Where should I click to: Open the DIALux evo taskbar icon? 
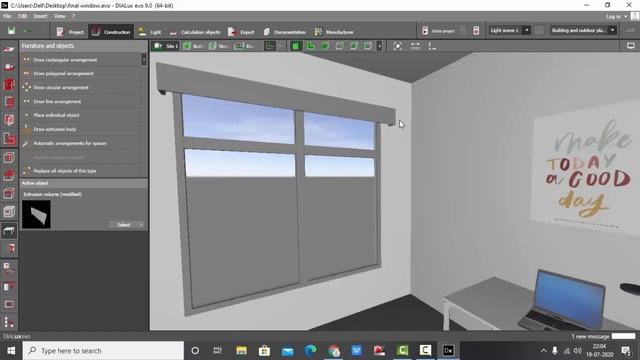pyautogui.click(x=448, y=351)
